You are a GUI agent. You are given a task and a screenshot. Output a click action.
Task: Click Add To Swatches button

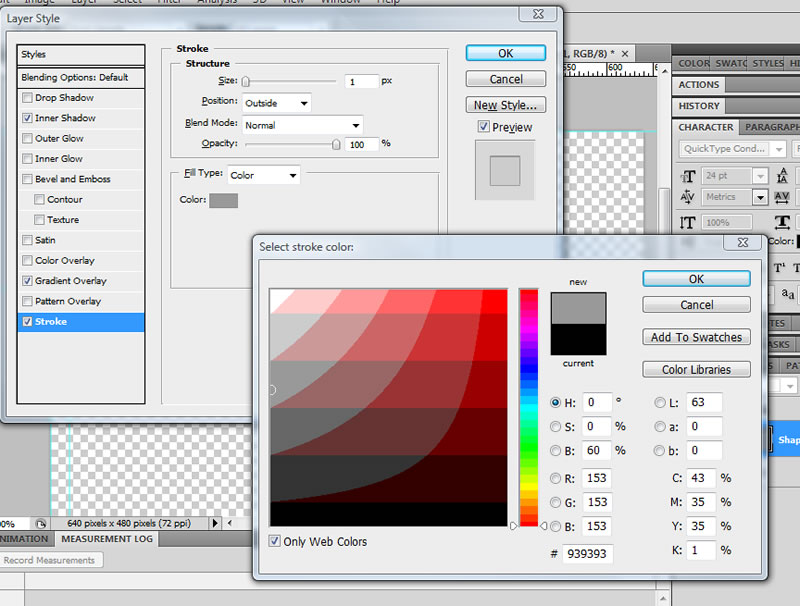[696, 337]
